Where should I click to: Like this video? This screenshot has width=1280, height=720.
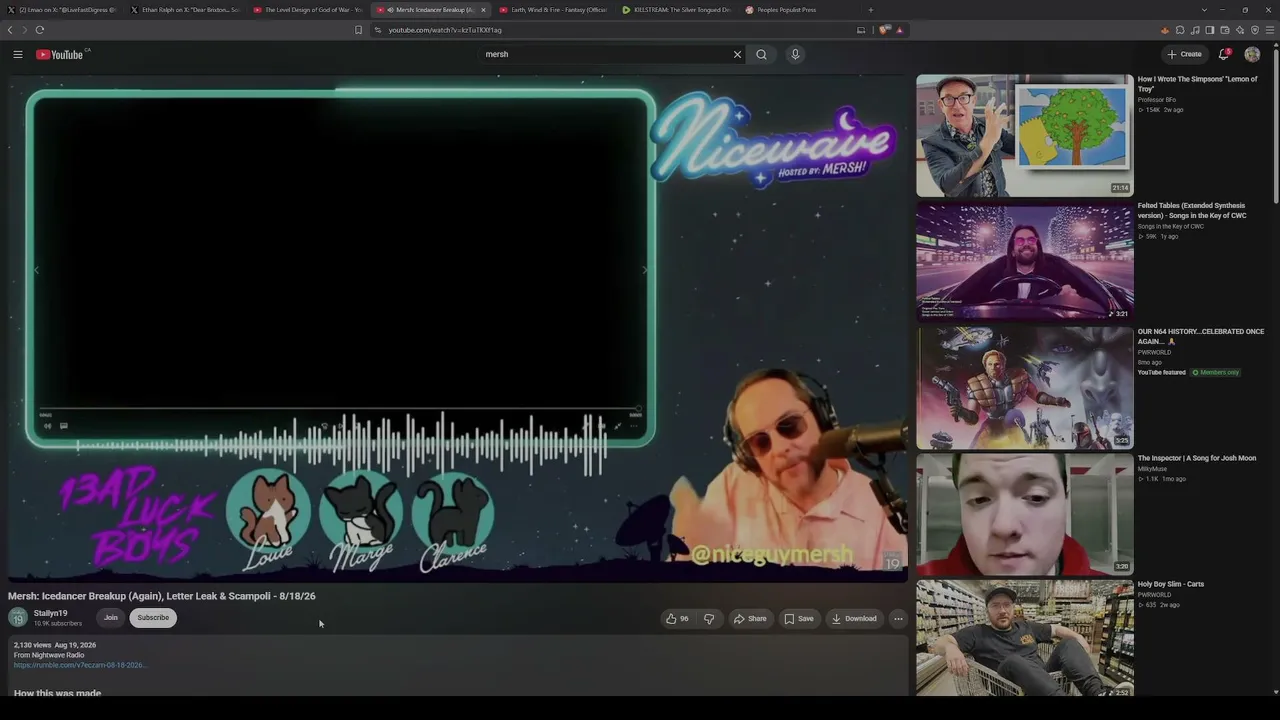point(677,618)
